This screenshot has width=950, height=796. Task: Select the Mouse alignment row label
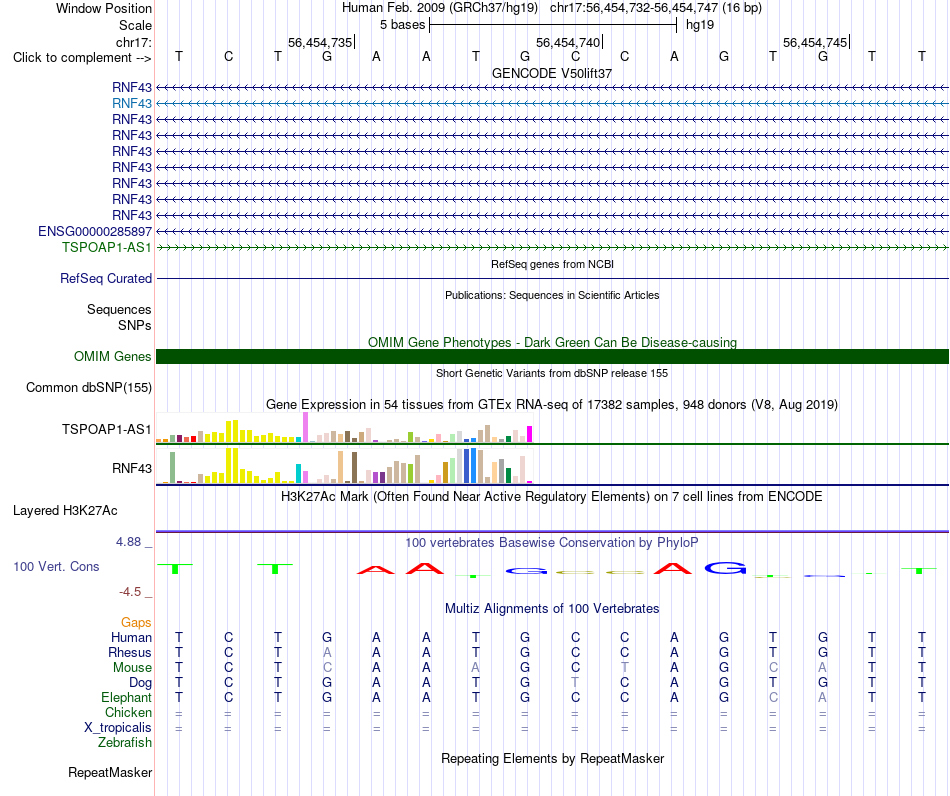coord(132,668)
